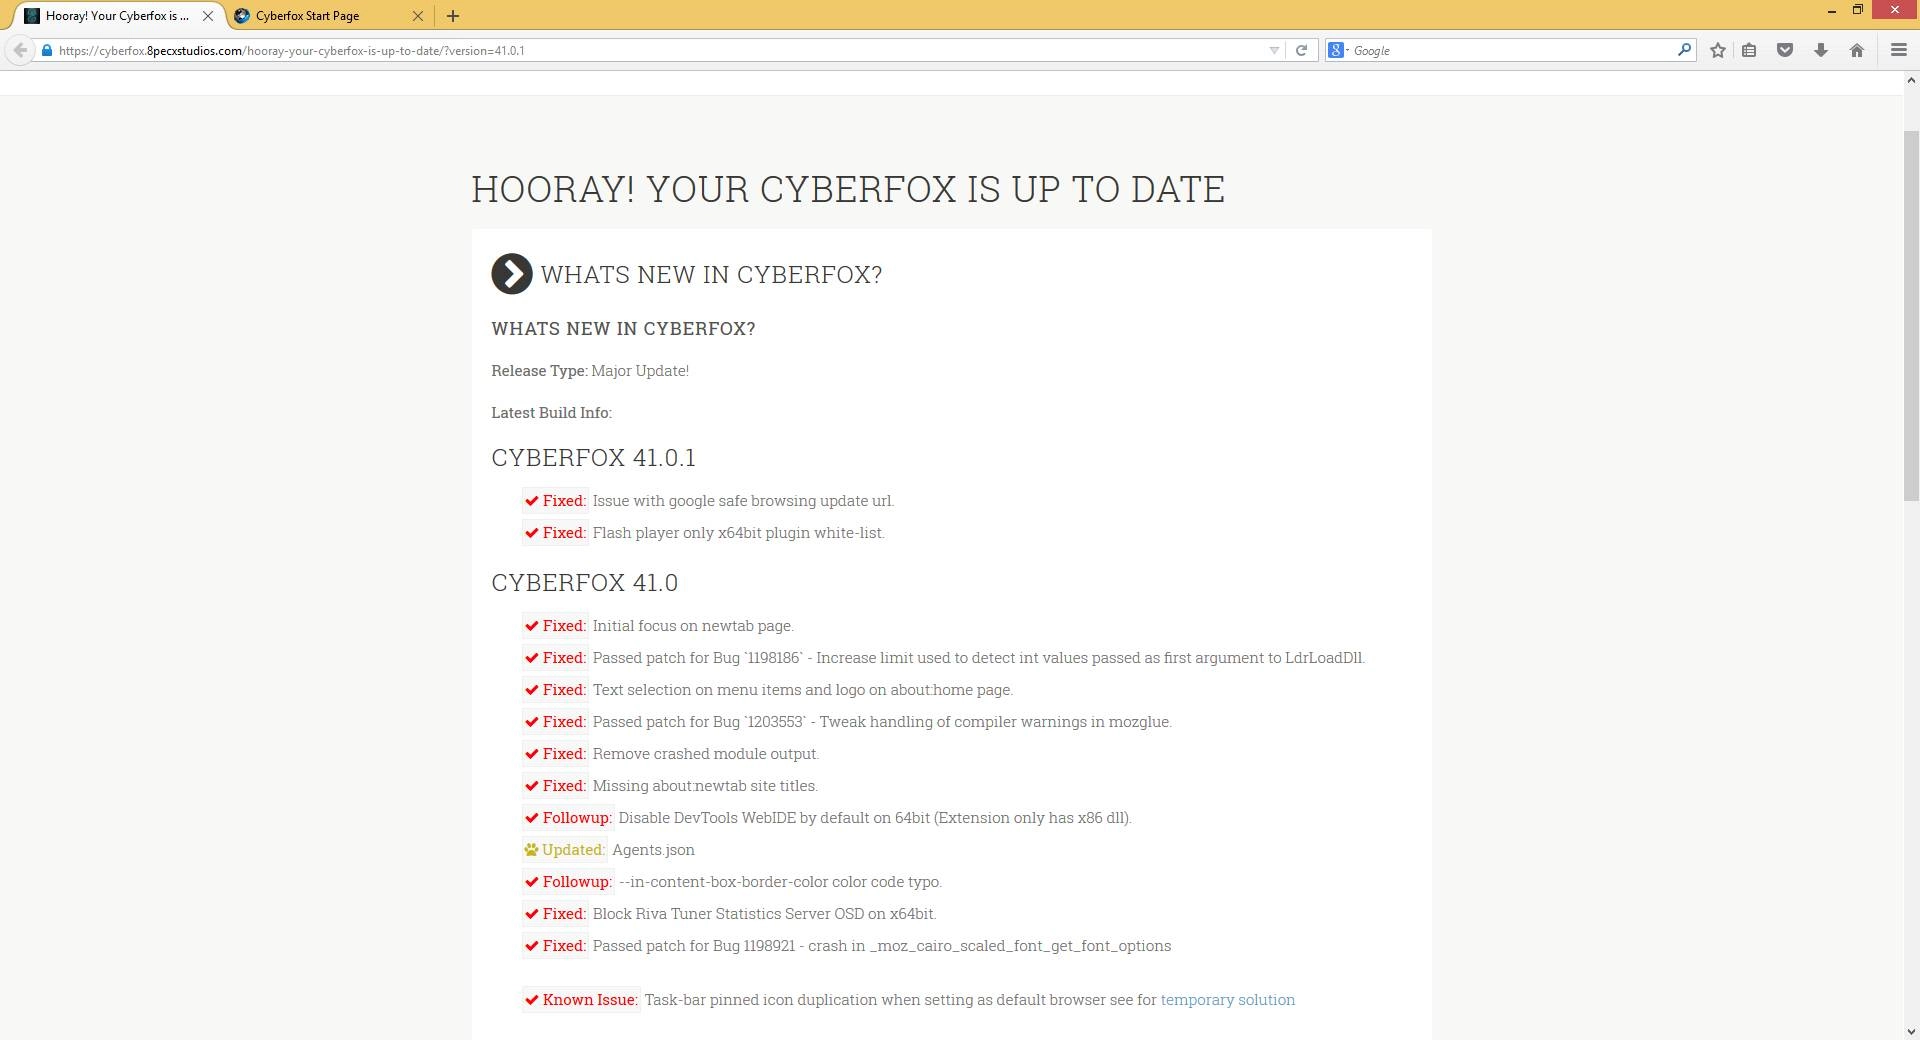The width and height of the screenshot is (1920, 1040).
Task: Click Missing about:newtab site titles text
Action: click(705, 786)
